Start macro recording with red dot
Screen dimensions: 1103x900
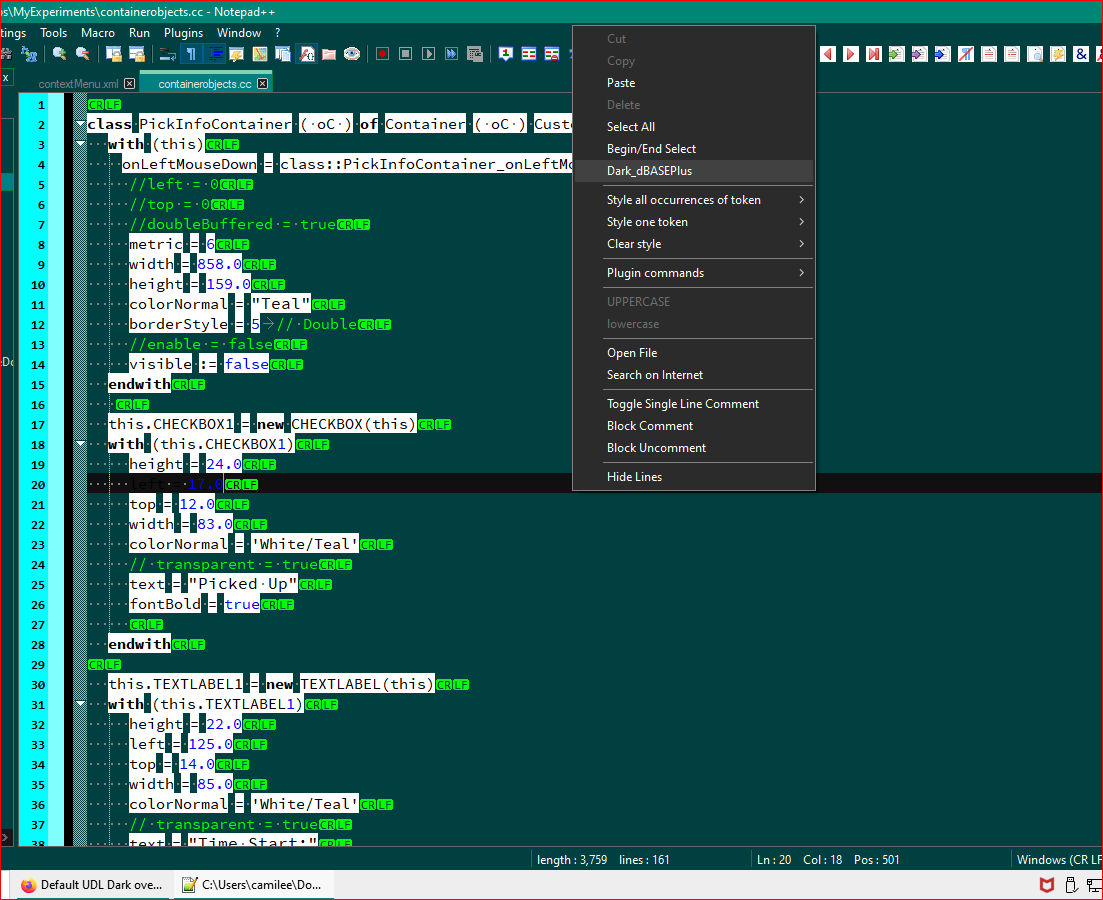click(383, 54)
